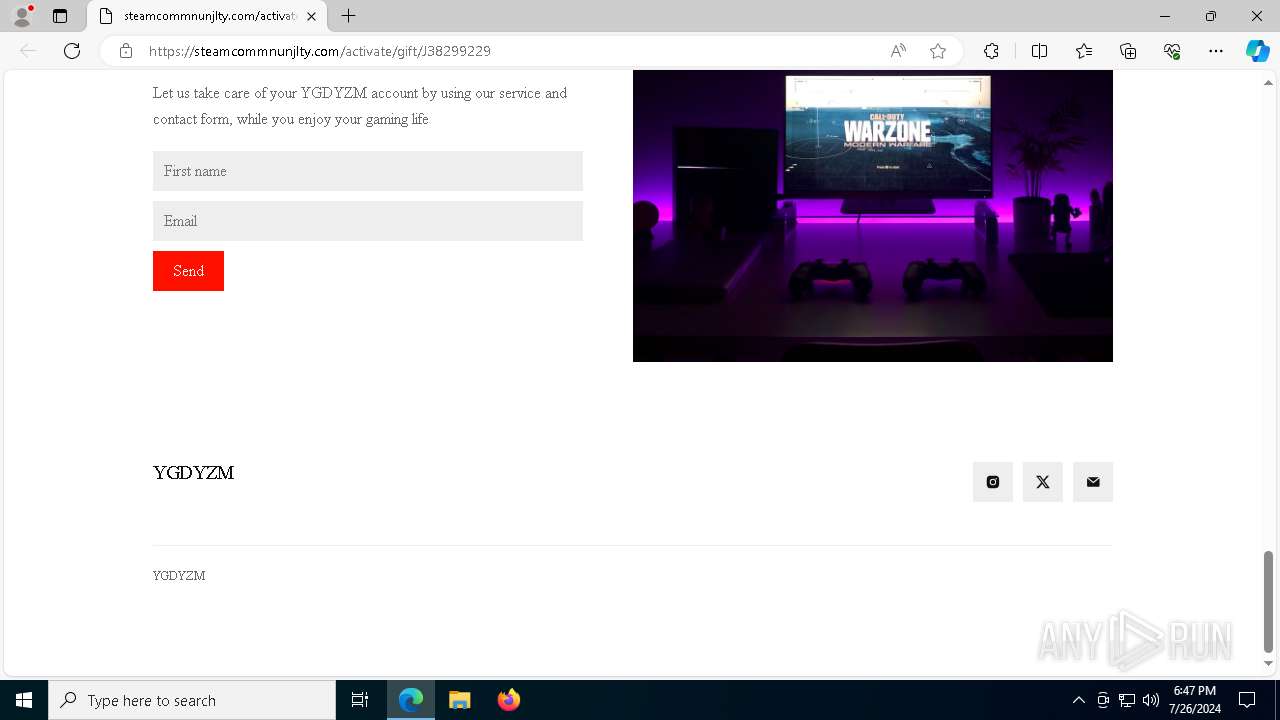Click the small YGDYZM copyright text
Image resolution: width=1280 pixels, height=720 pixels.
179,576
